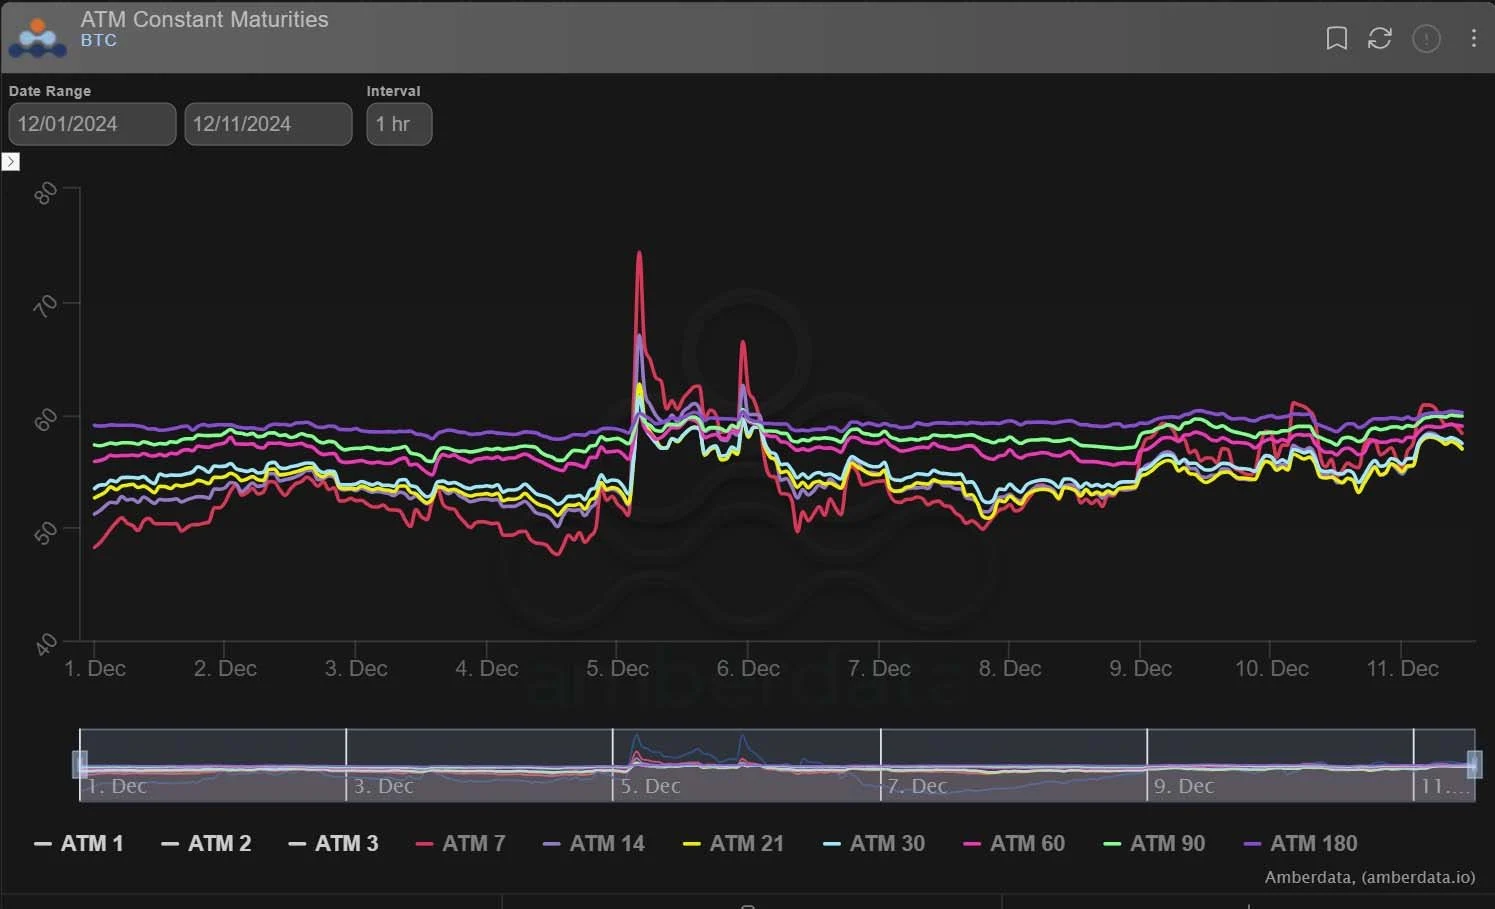The width and height of the screenshot is (1495, 909).
Task: Edit the start date 12/01/2024 field
Action: tap(92, 124)
